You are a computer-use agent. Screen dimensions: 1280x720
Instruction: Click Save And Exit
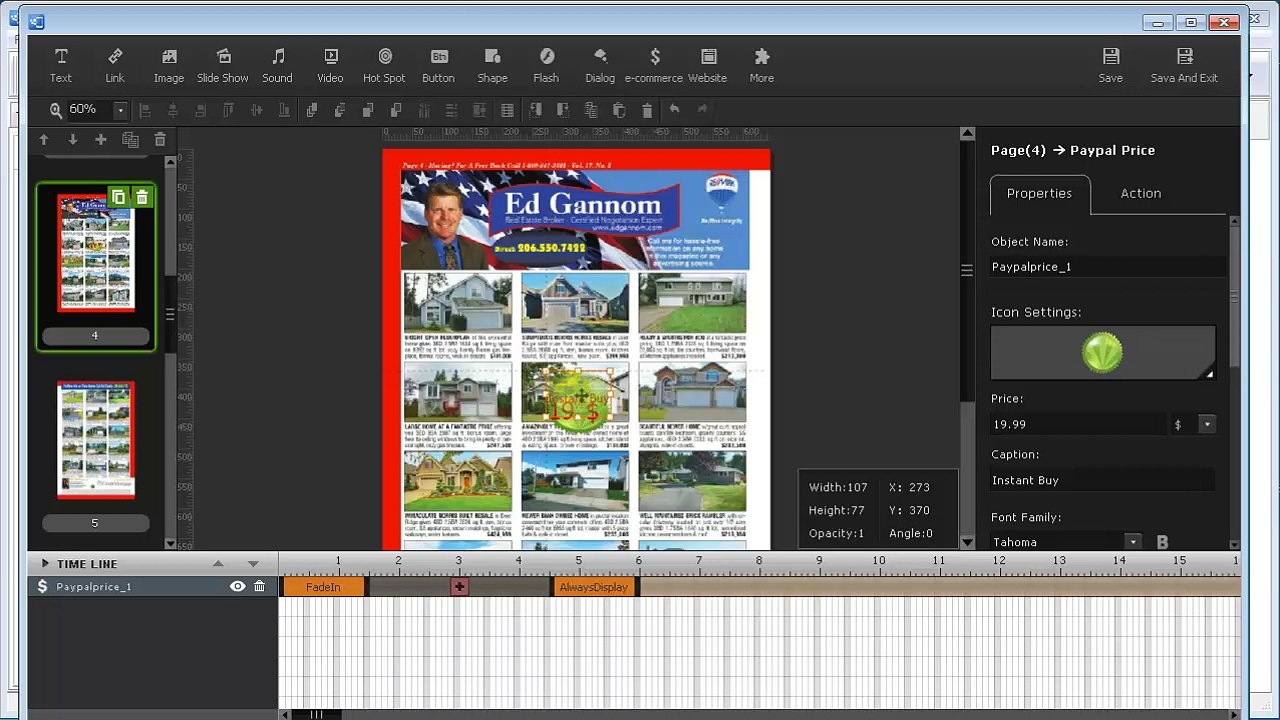(x=1184, y=65)
